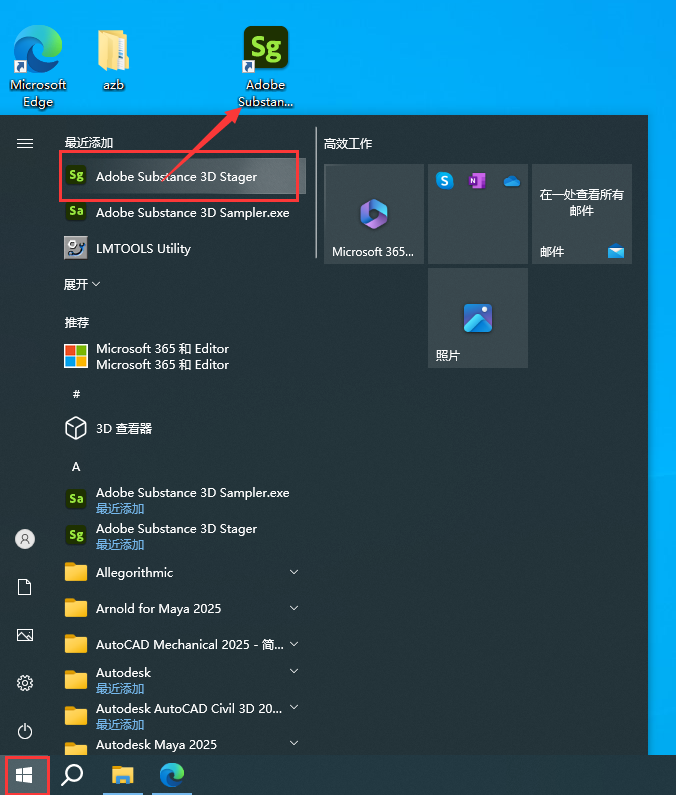Launch Adobe Substance 3D Sampler.exe in recently added

[x=183, y=212]
